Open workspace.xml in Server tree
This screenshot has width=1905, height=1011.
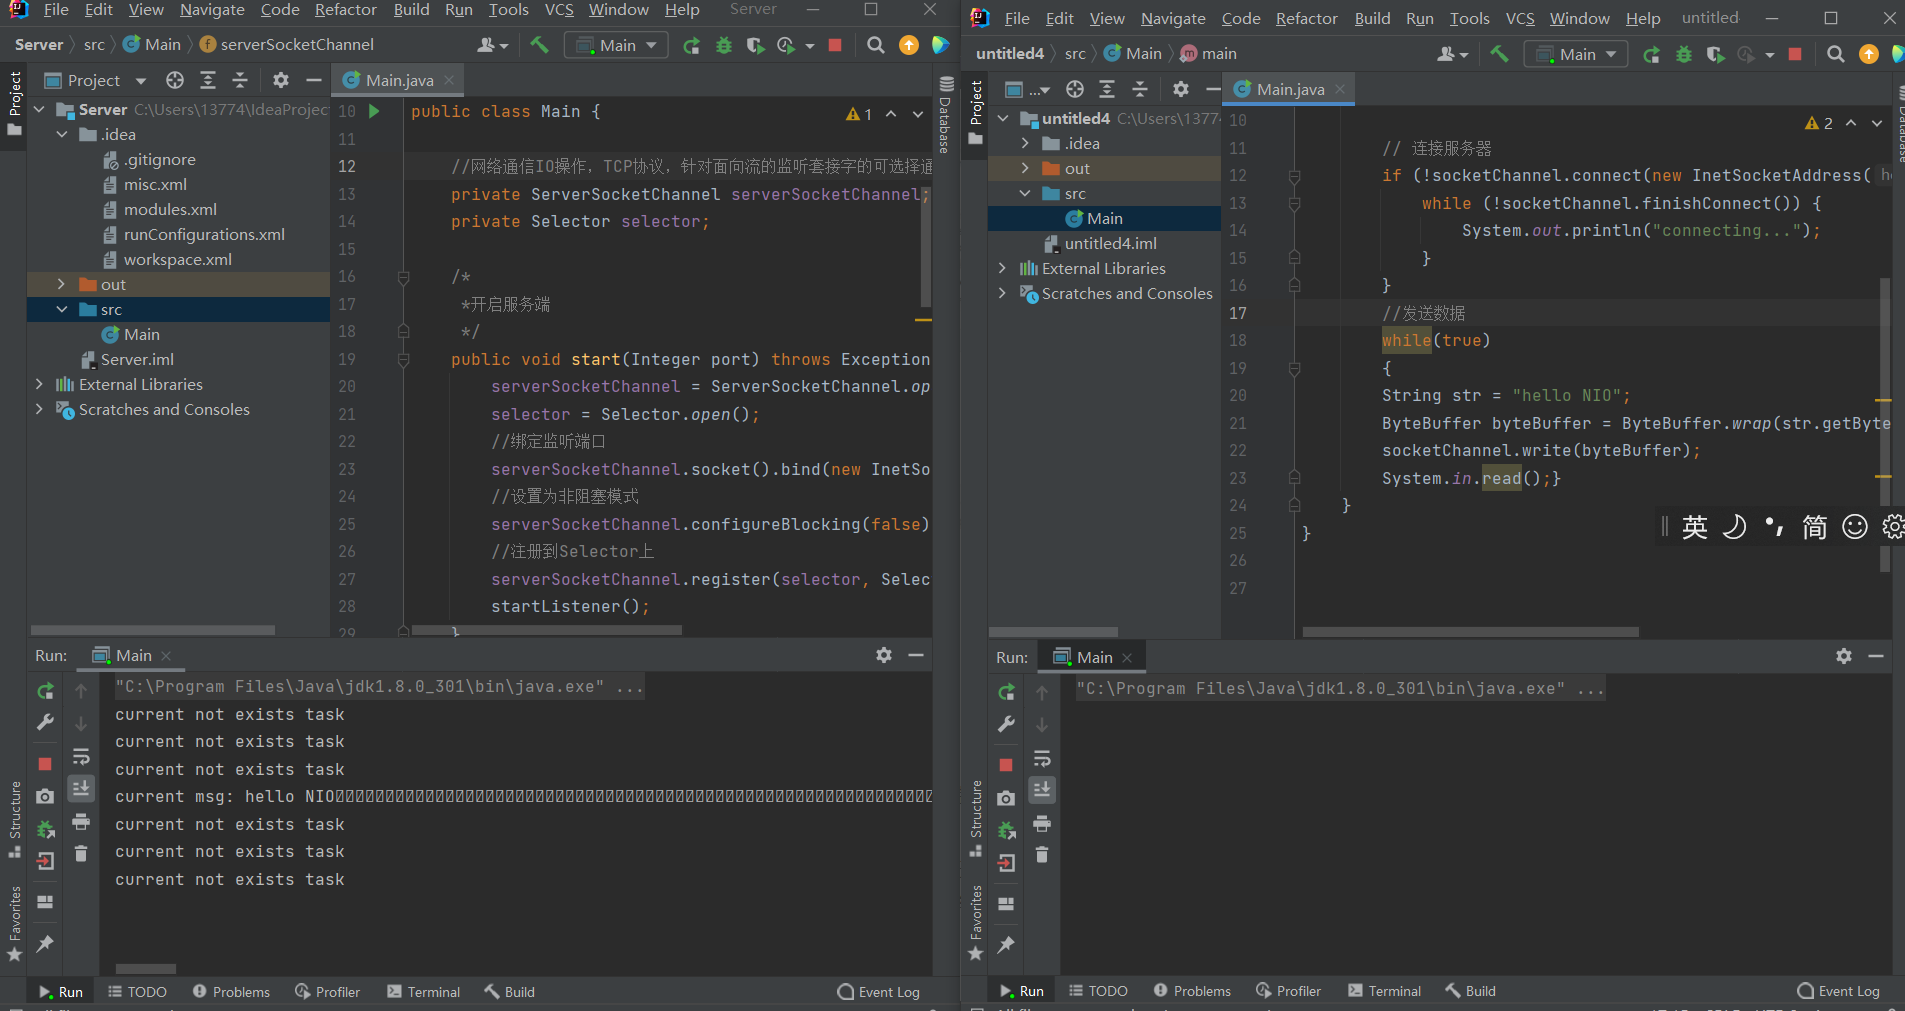coord(177,259)
